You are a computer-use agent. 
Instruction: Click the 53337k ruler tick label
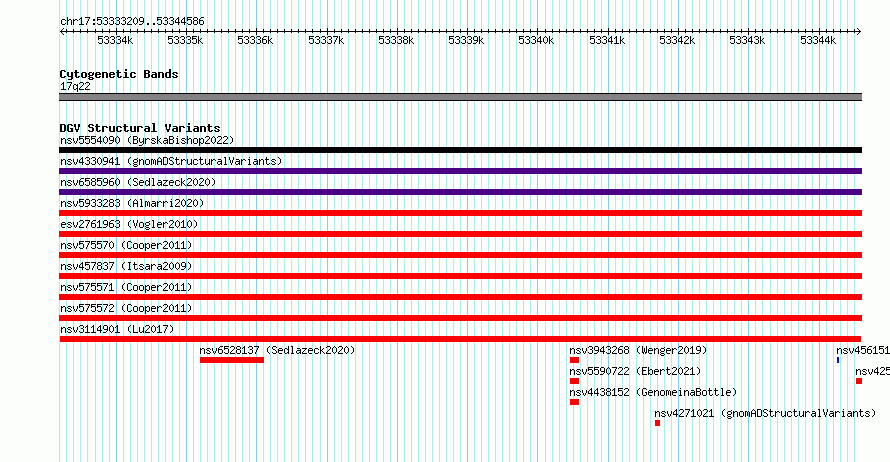[x=326, y=40]
